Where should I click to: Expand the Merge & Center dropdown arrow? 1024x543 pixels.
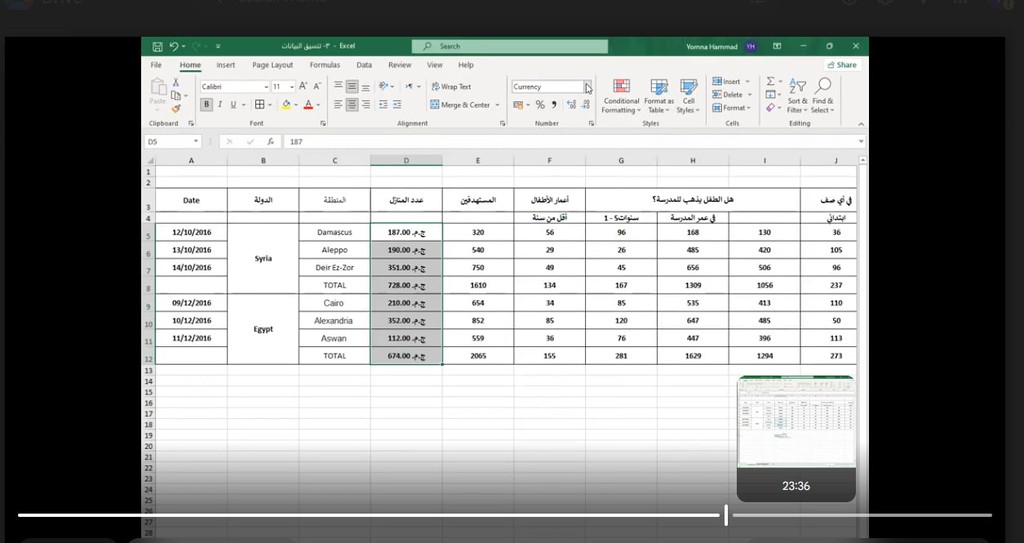pos(498,105)
